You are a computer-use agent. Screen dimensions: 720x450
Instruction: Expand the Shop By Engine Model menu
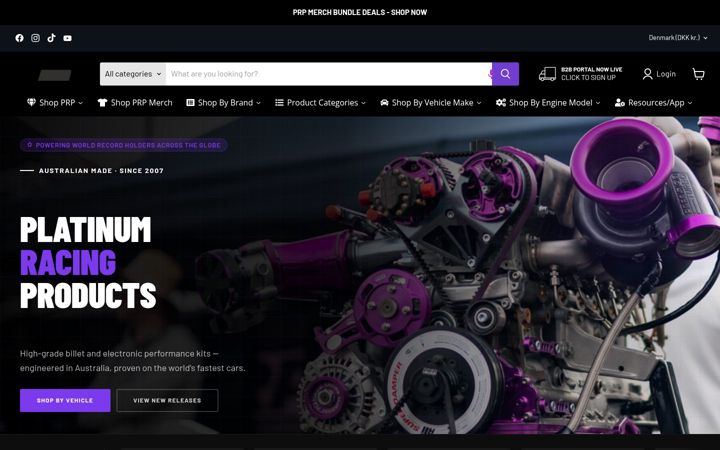pyautogui.click(x=548, y=102)
